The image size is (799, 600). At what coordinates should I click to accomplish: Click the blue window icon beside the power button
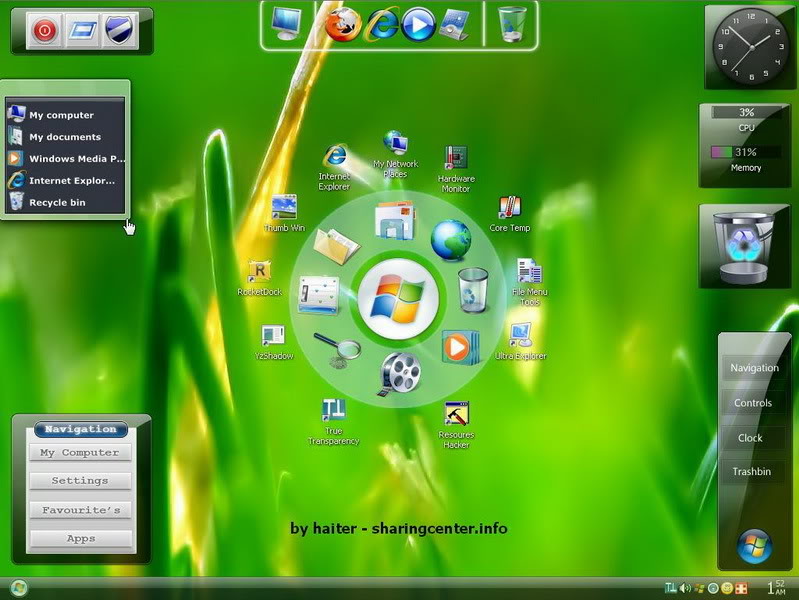tap(82, 31)
